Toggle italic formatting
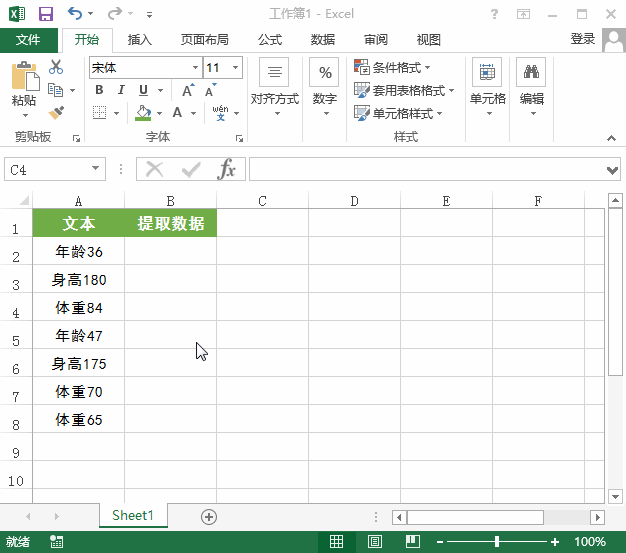The image size is (626, 553). tap(120, 90)
